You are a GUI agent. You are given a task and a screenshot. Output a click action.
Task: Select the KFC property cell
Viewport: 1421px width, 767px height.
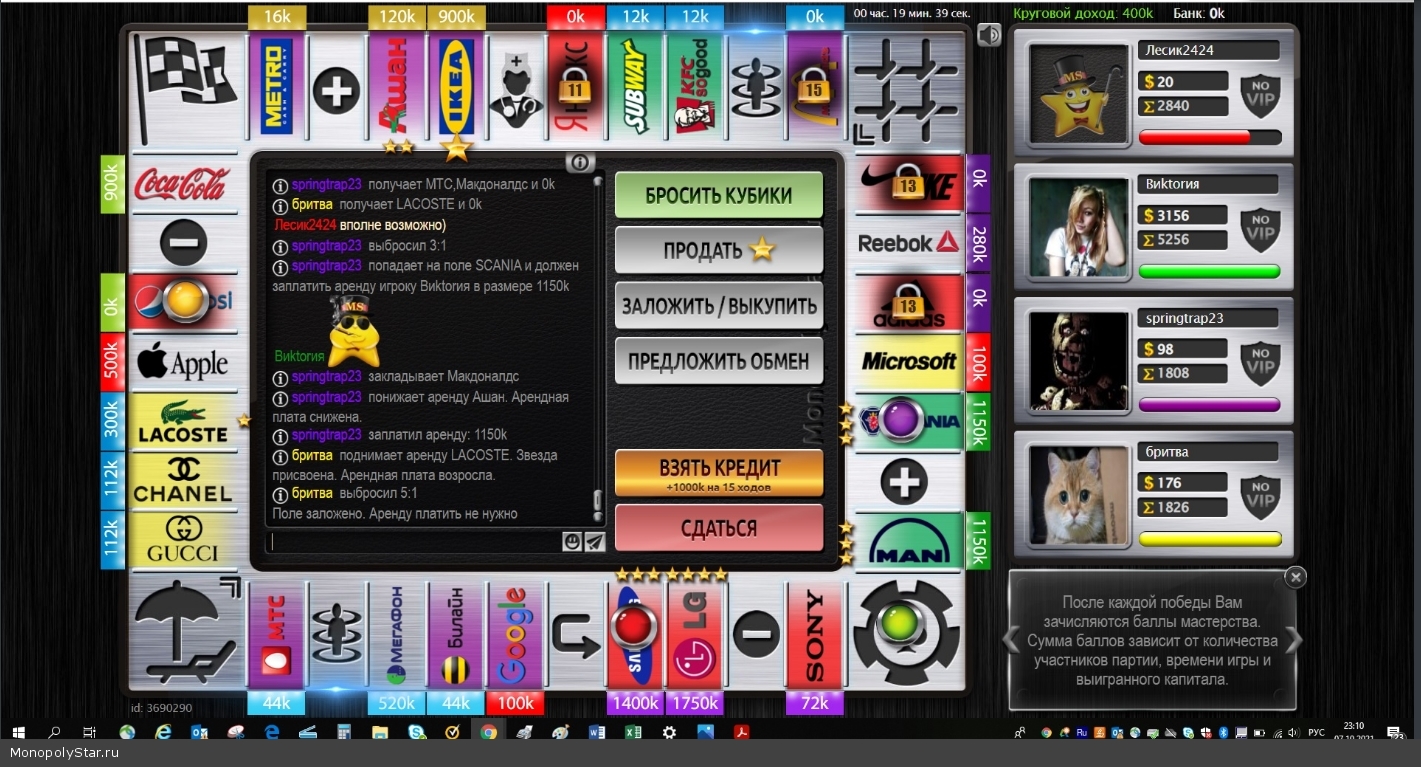(695, 87)
